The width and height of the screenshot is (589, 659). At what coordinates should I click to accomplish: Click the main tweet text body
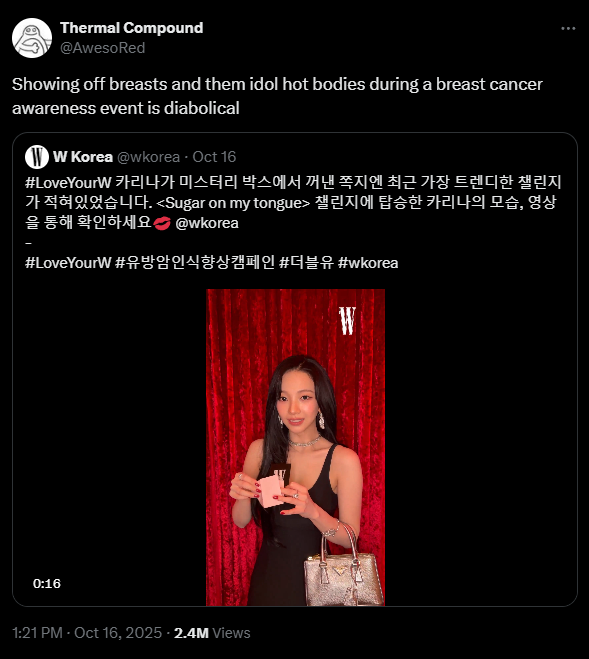click(x=277, y=96)
